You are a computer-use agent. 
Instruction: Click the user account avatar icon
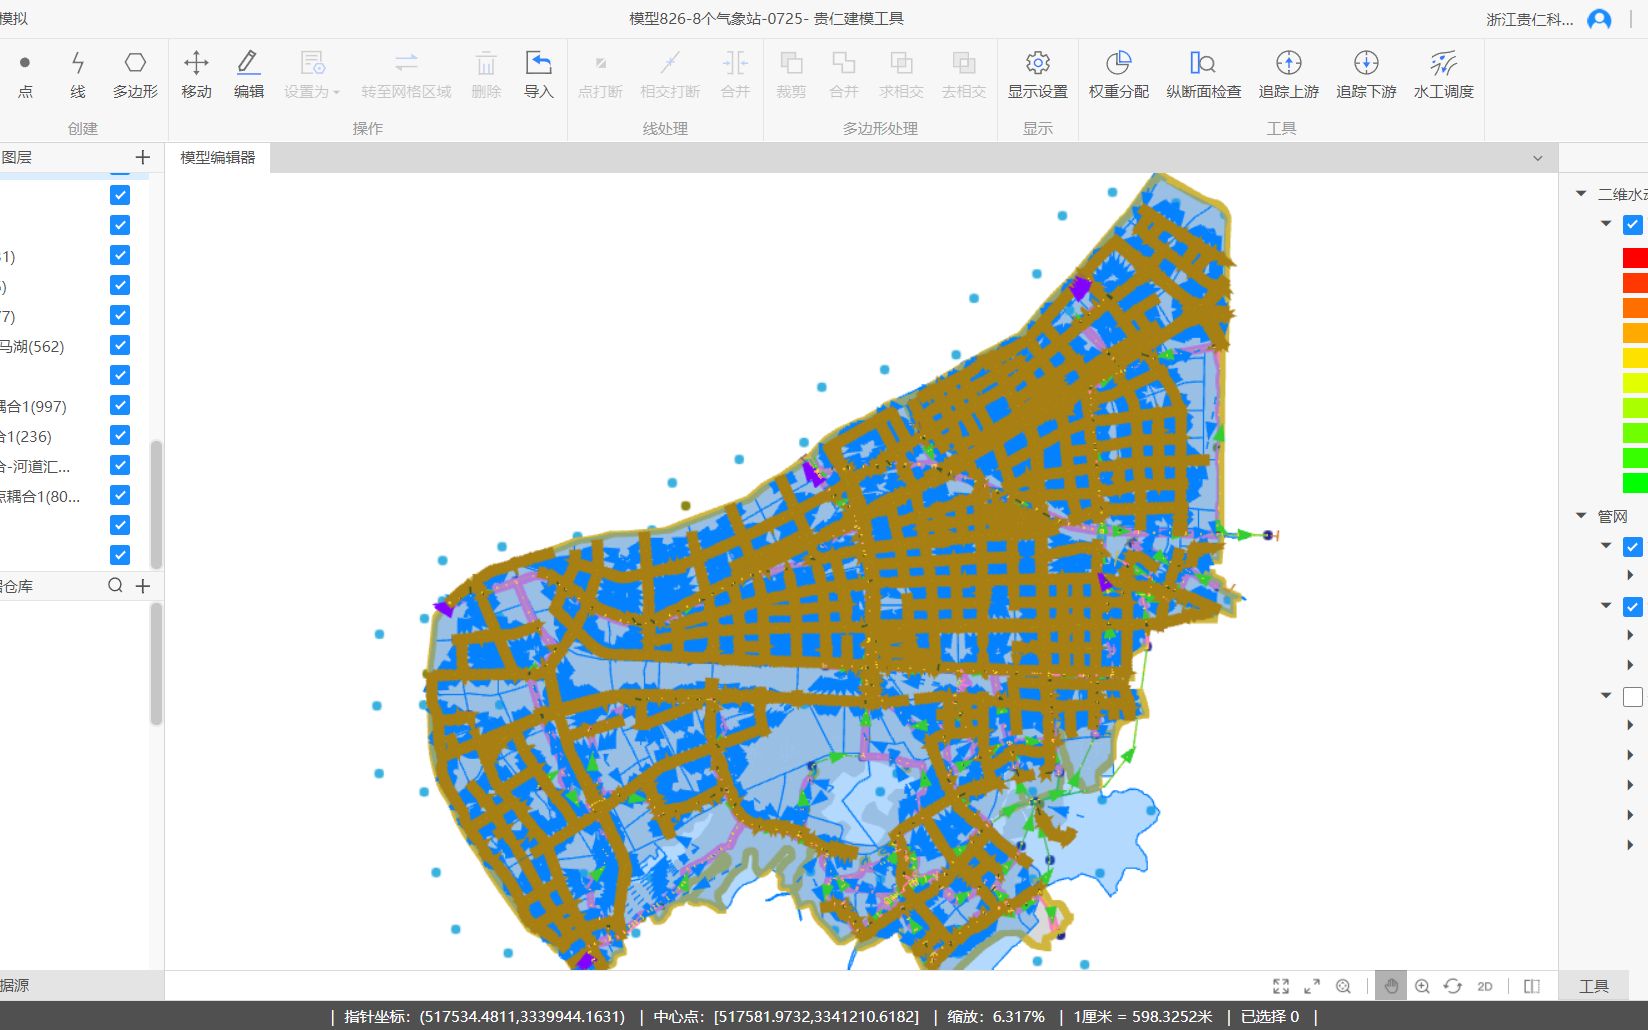click(x=1599, y=19)
